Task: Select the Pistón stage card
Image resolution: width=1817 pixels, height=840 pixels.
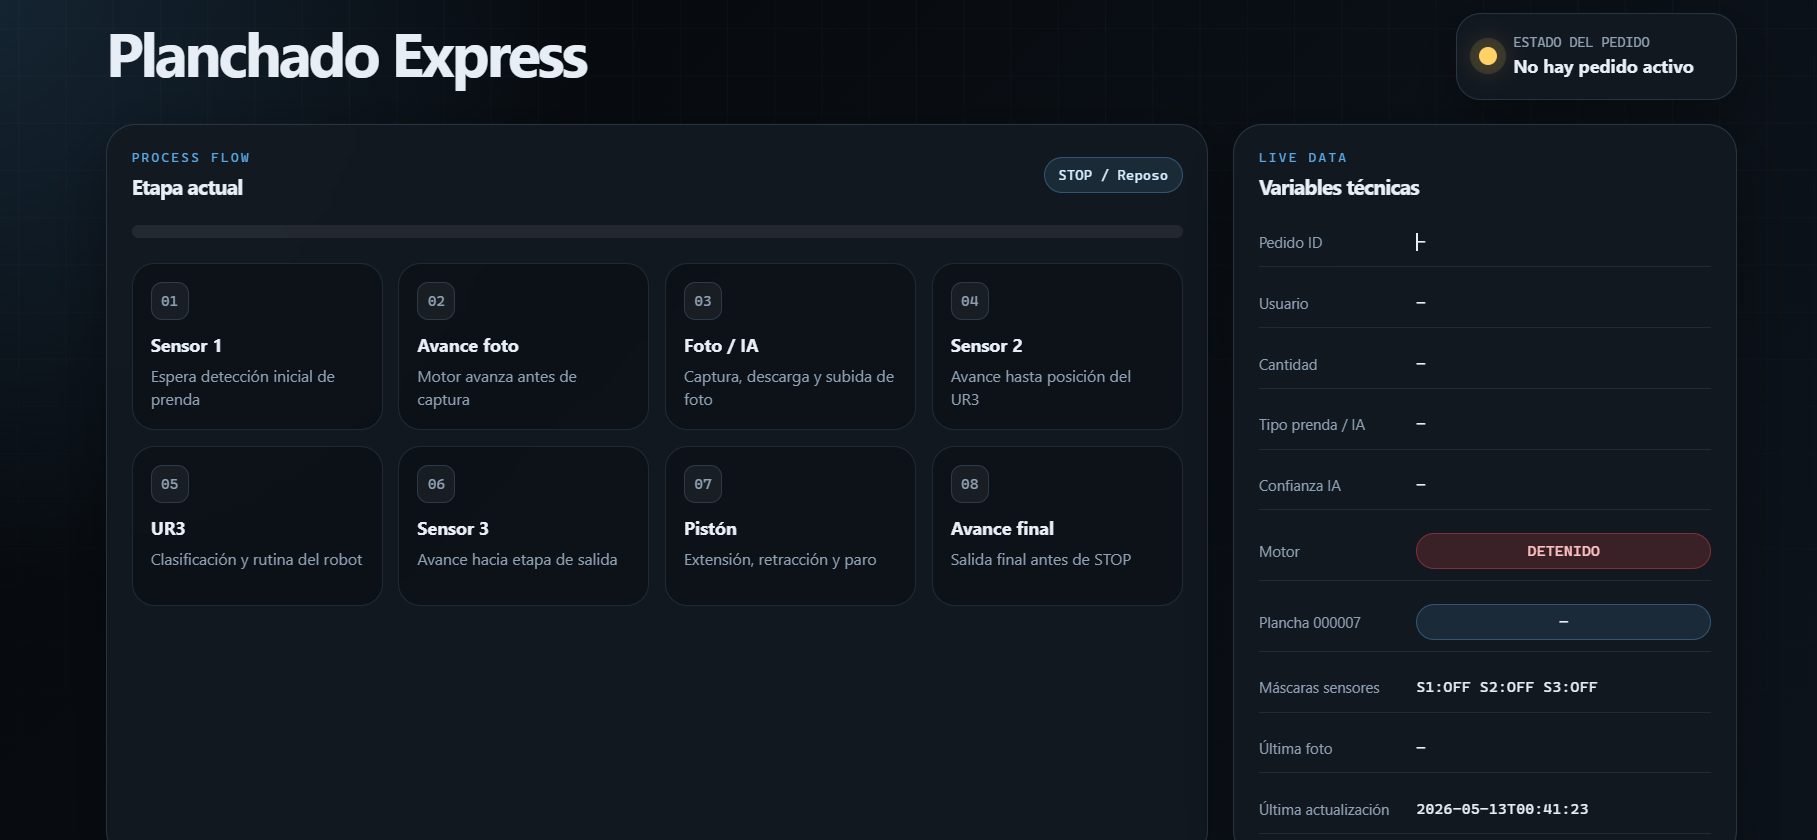Action: tap(790, 526)
